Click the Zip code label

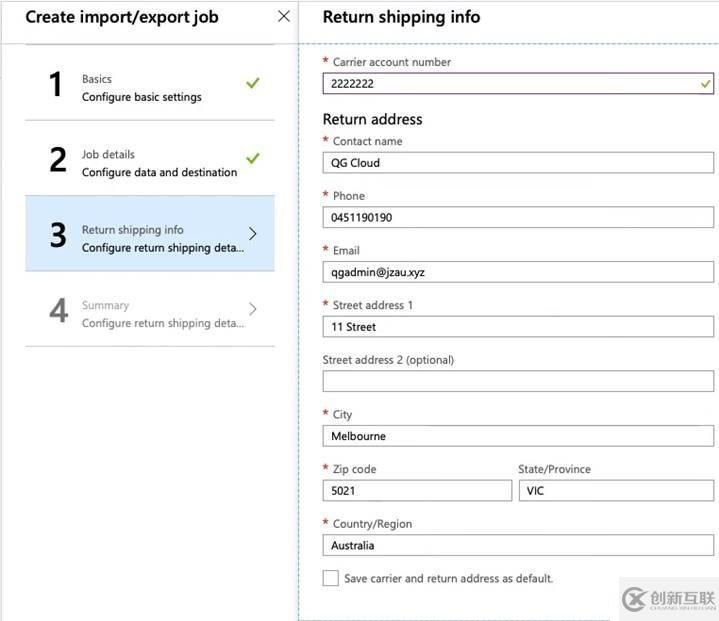354,469
